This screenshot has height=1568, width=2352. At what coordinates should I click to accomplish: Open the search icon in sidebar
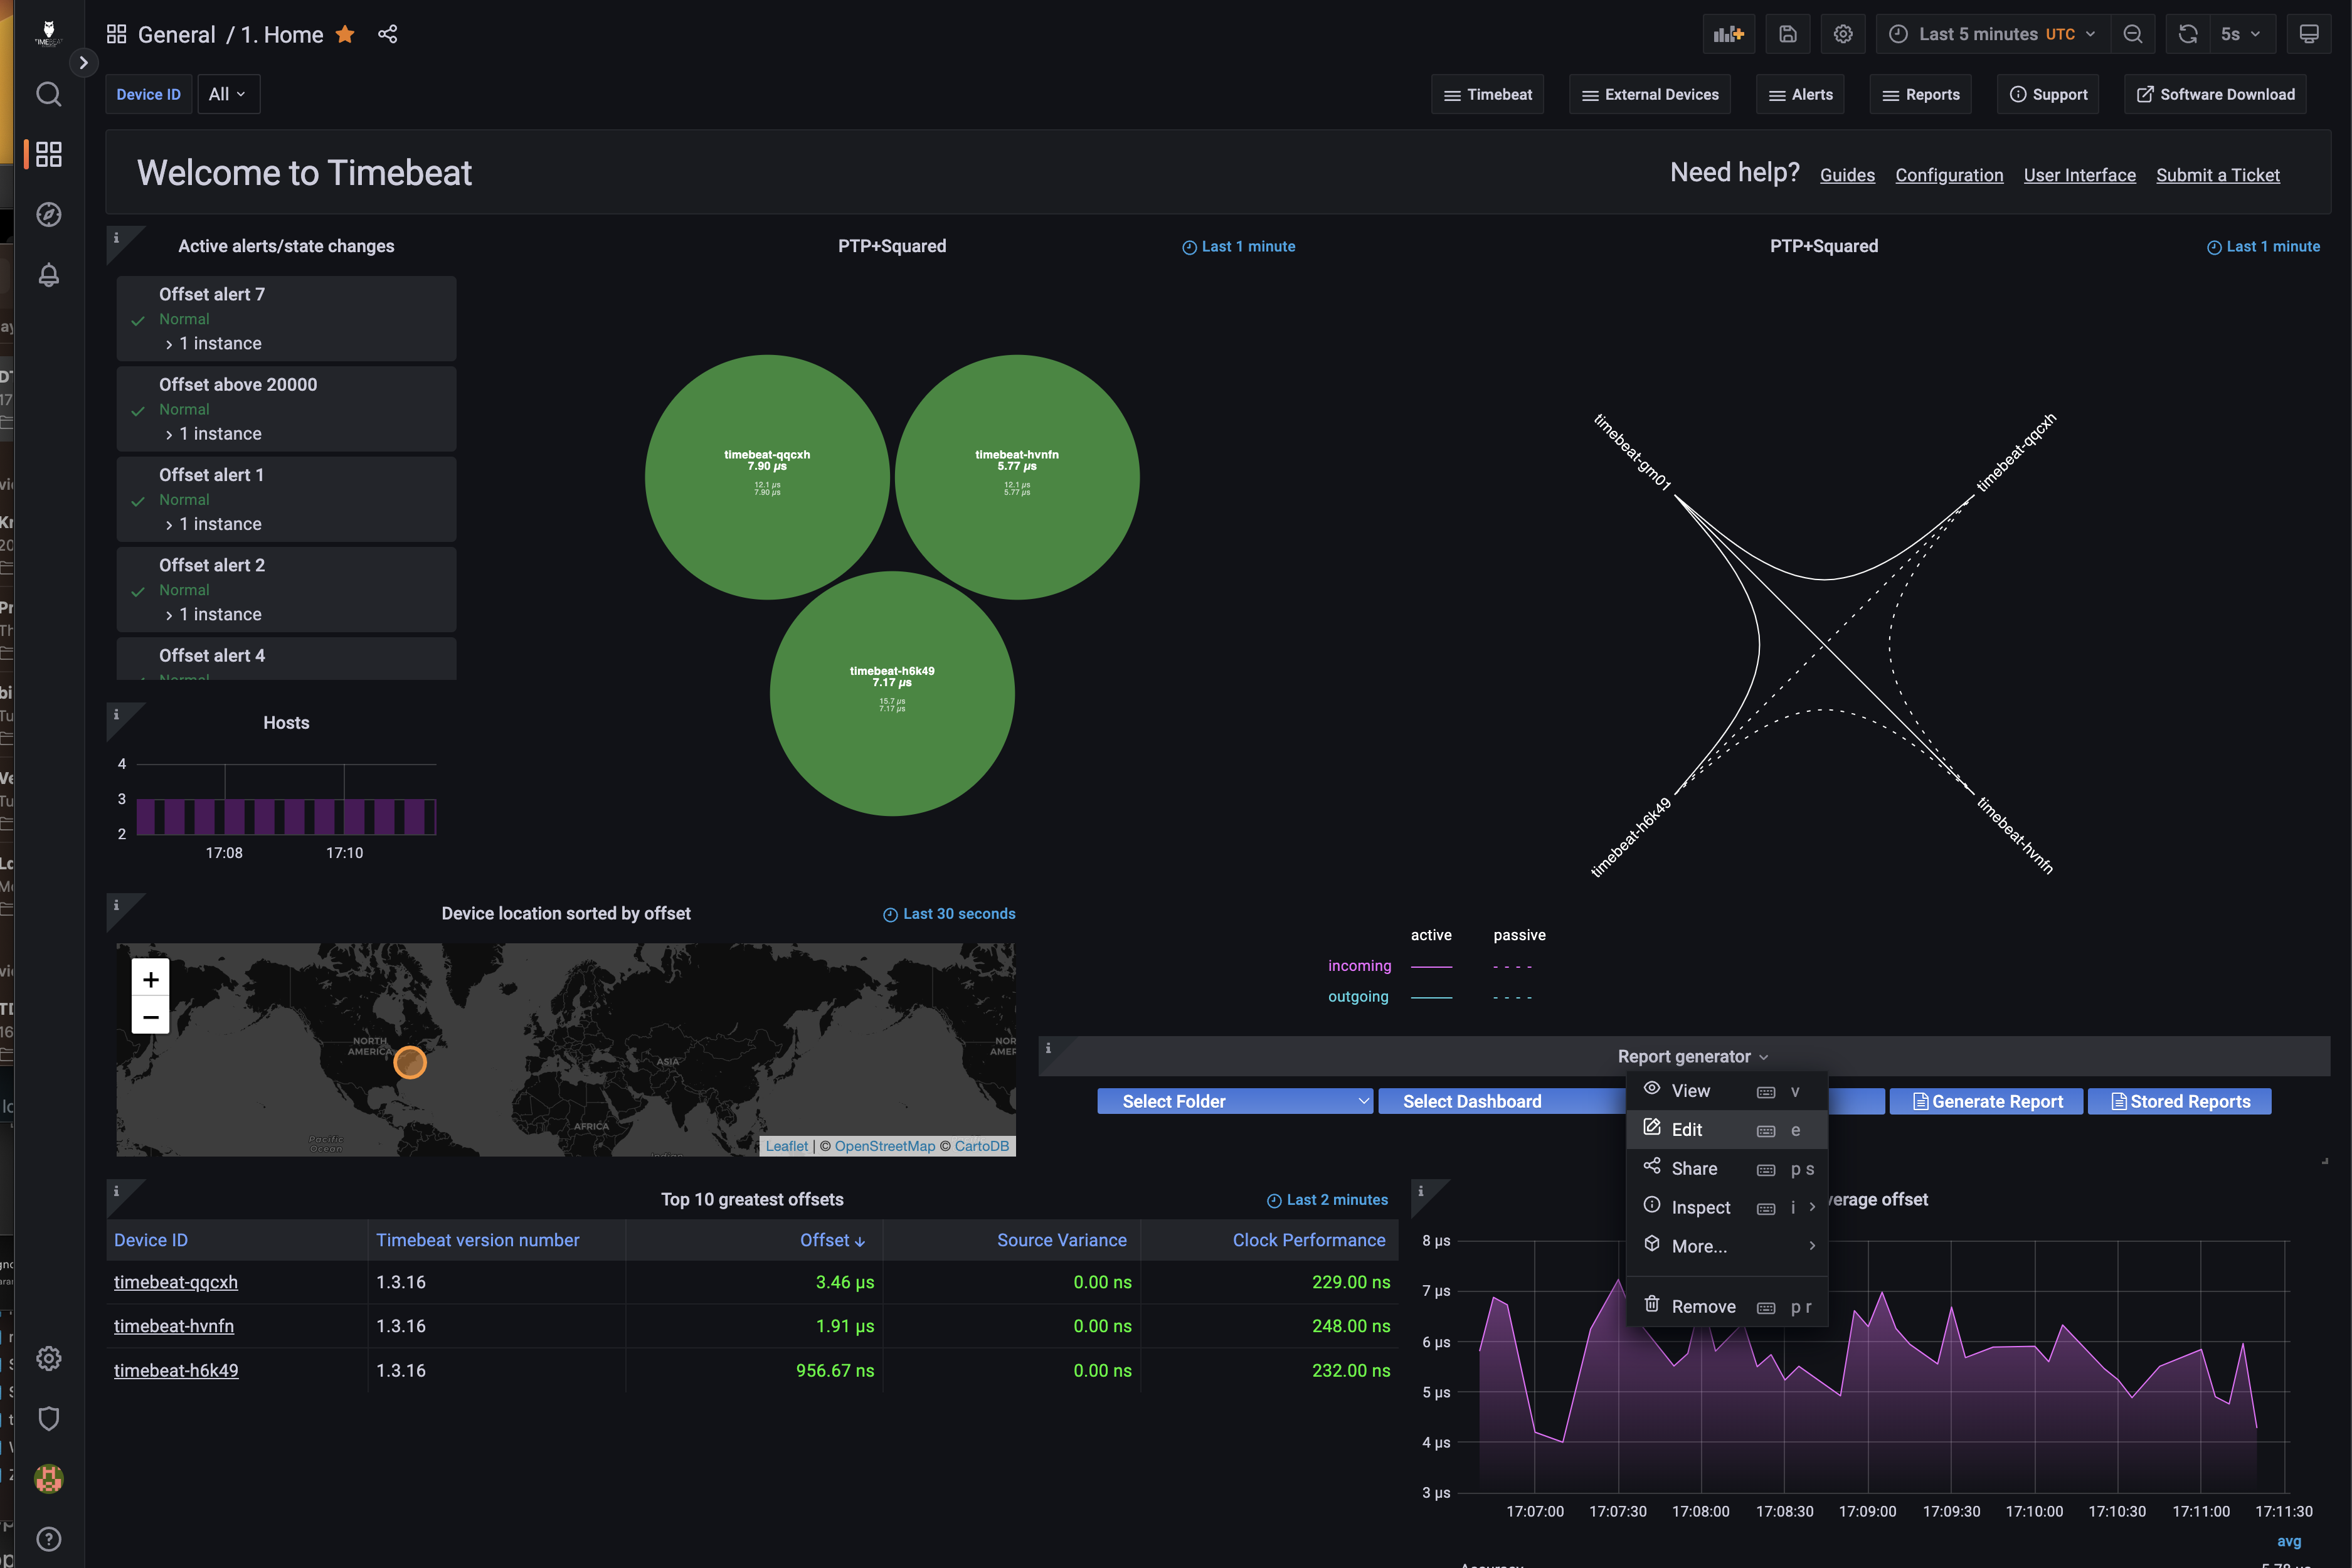tap(48, 94)
